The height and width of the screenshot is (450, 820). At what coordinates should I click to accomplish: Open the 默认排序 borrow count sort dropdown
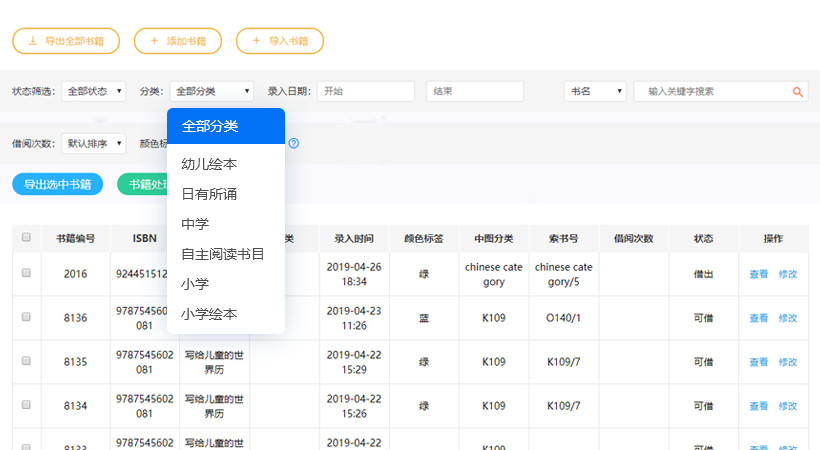[x=94, y=143]
